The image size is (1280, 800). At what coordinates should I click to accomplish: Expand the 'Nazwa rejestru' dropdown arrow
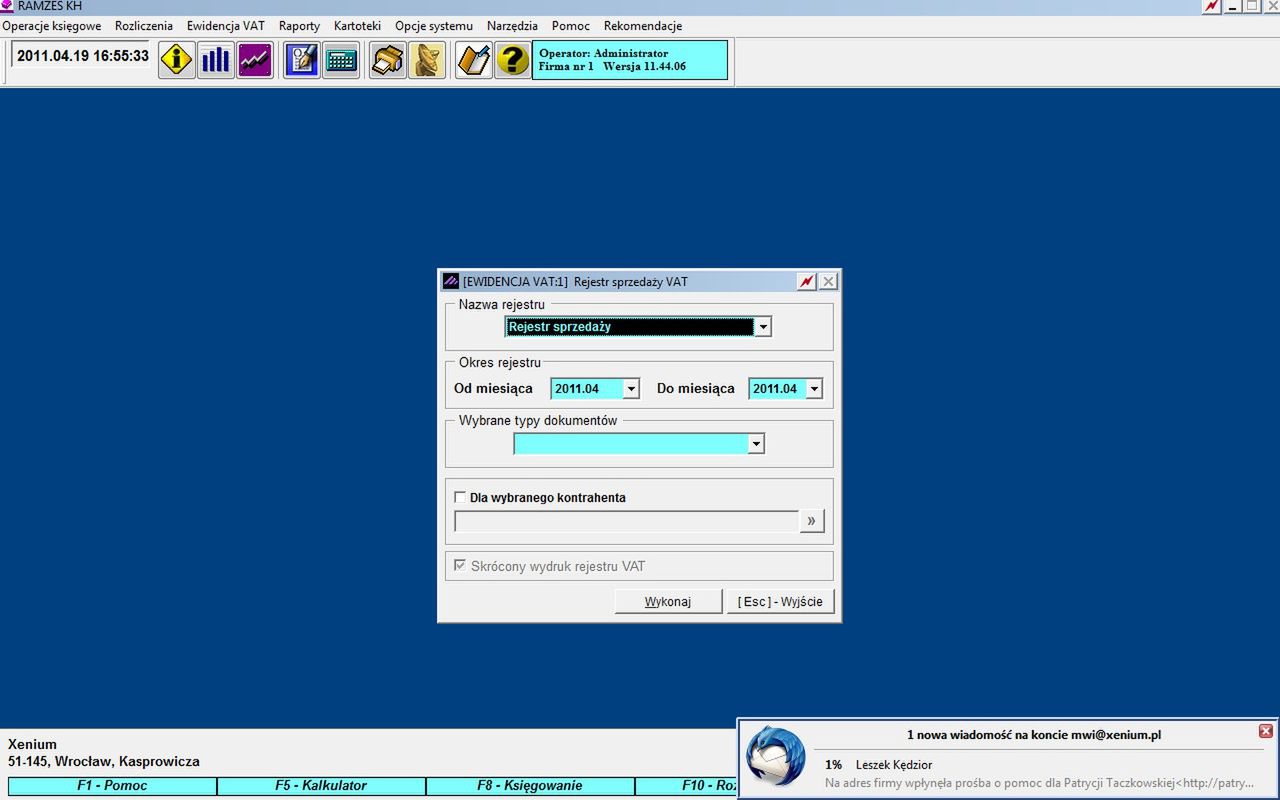tap(763, 327)
